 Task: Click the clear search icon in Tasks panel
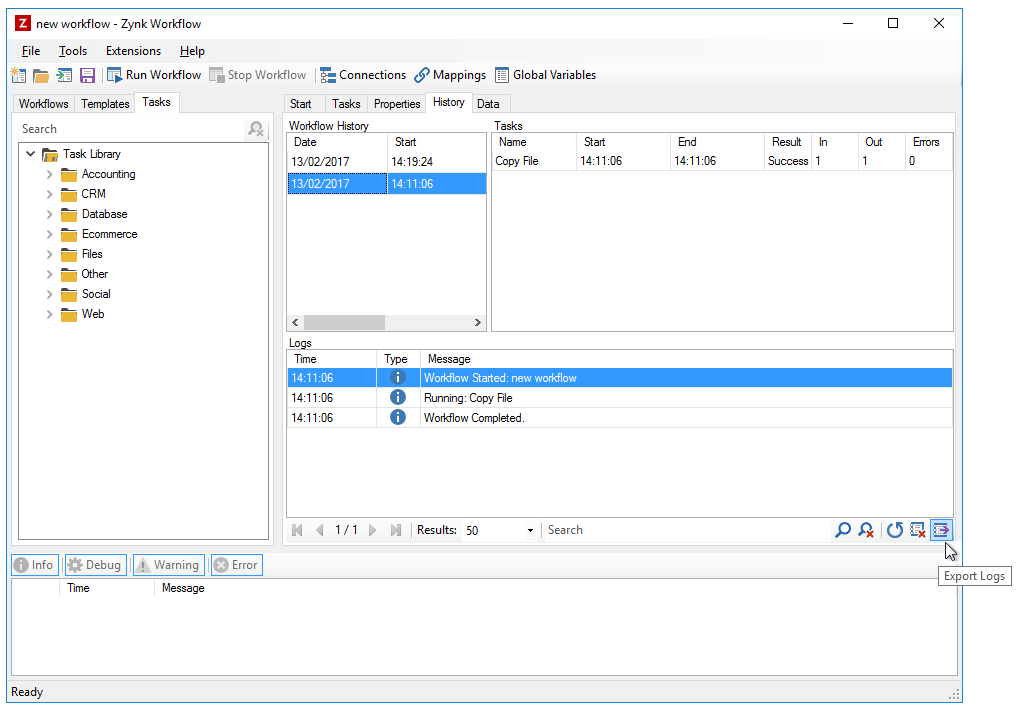click(x=256, y=129)
